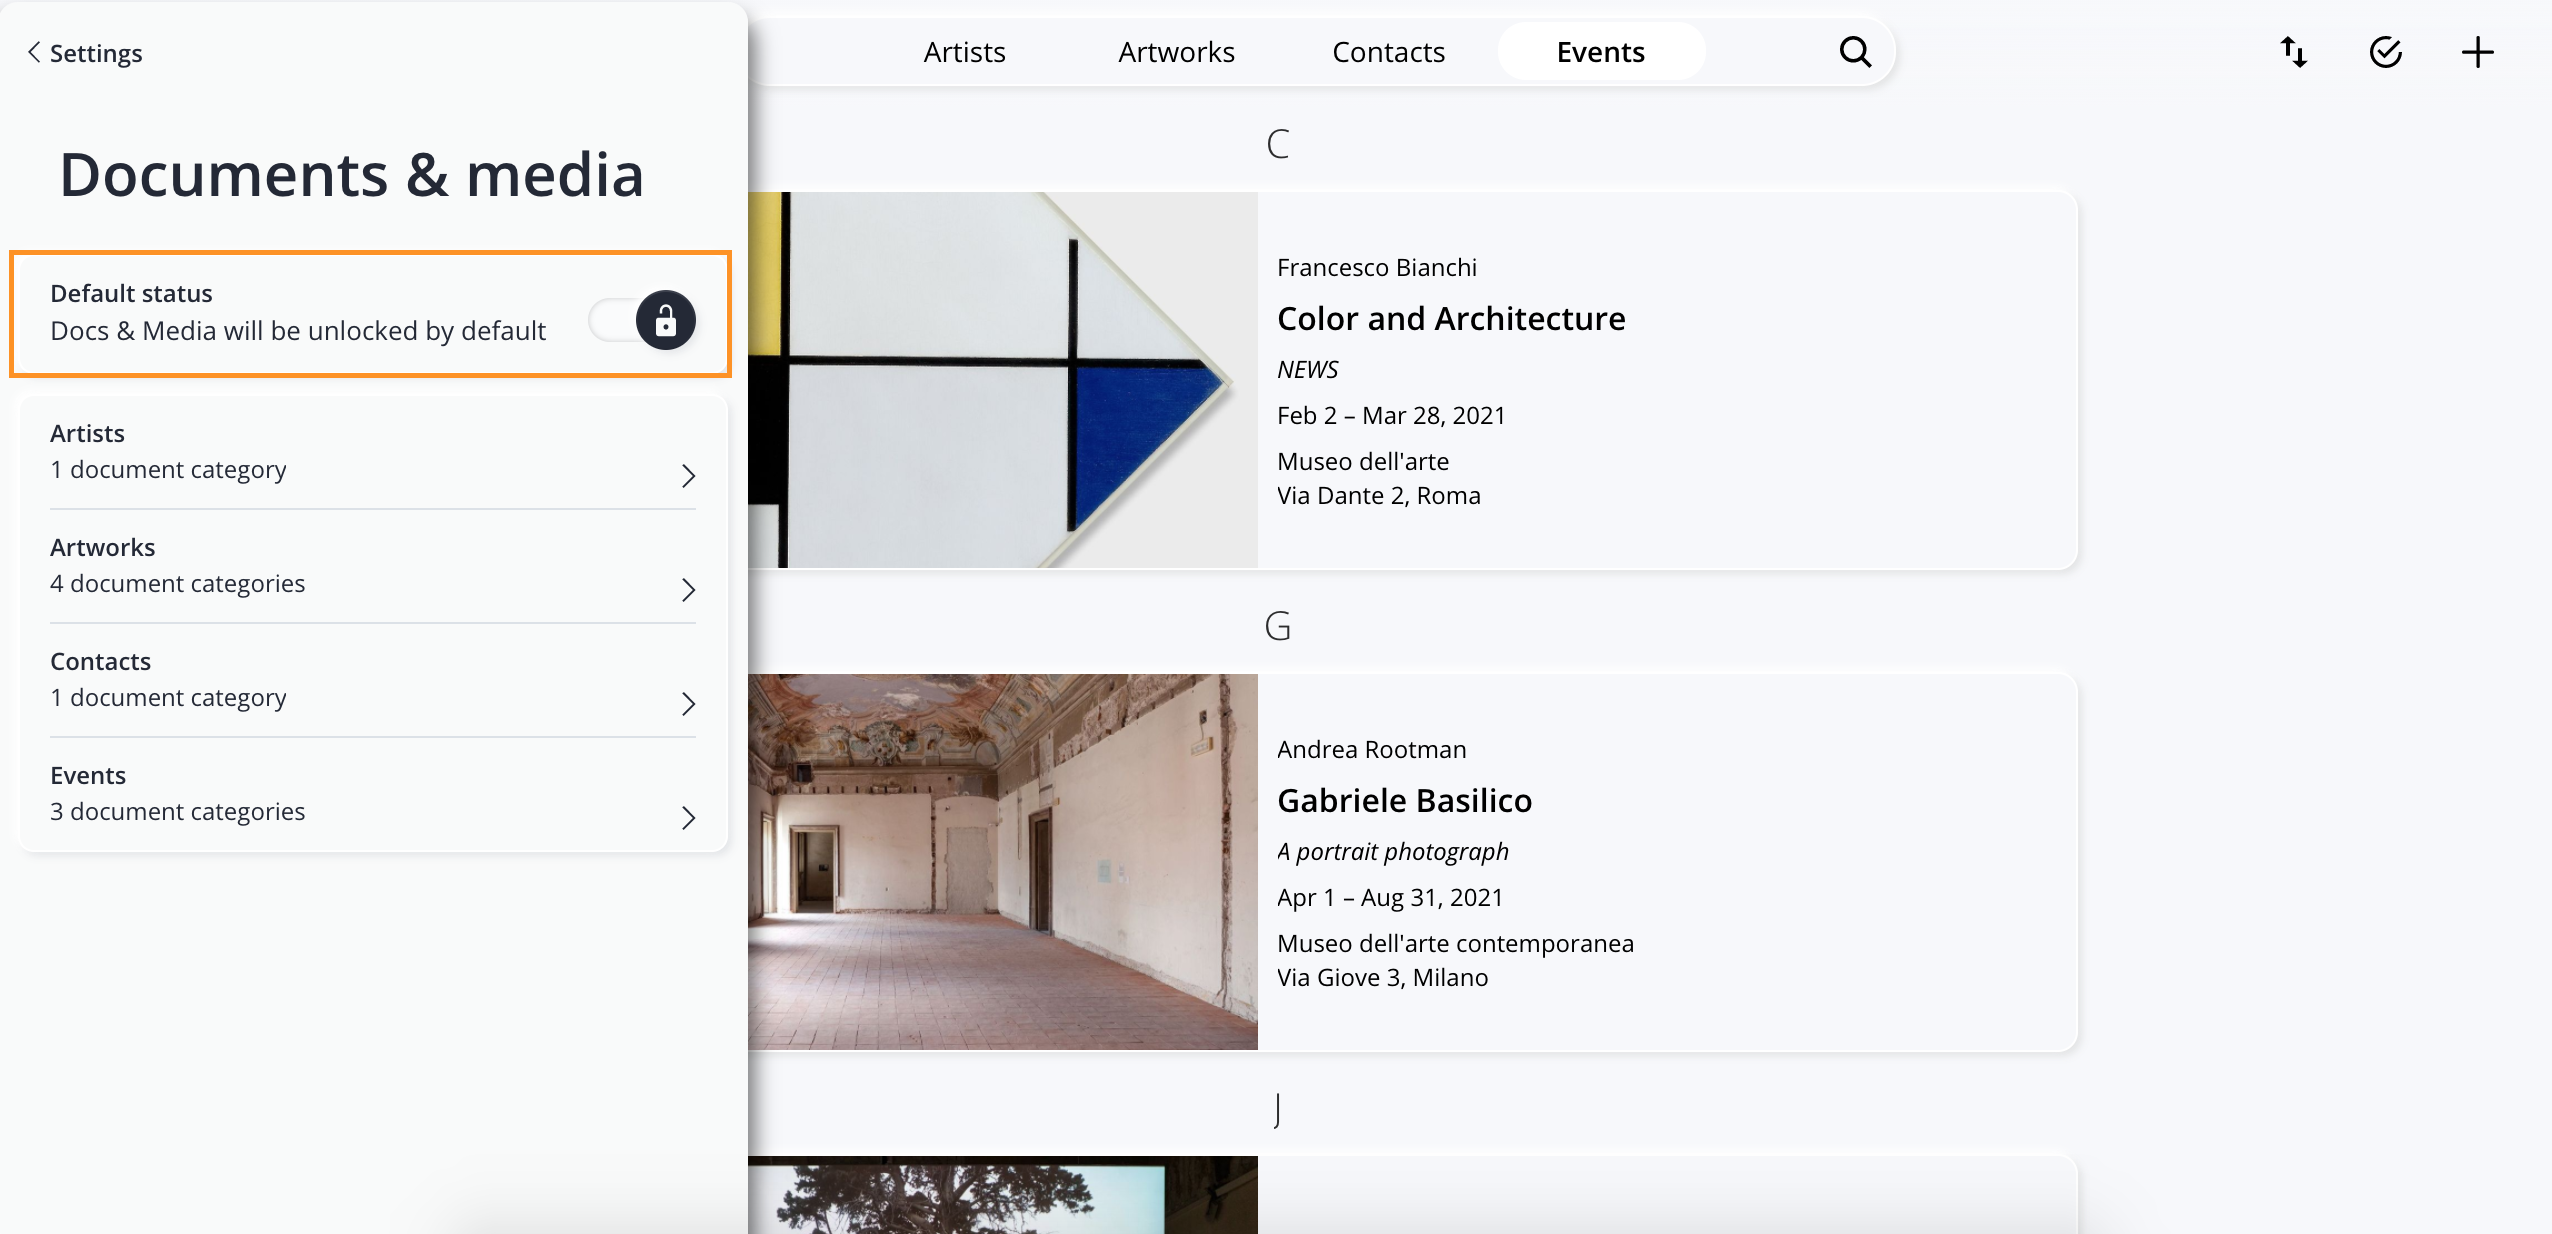Switch to the Artists tab
Viewport: 2552px width, 1234px height.
tap(964, 52)
